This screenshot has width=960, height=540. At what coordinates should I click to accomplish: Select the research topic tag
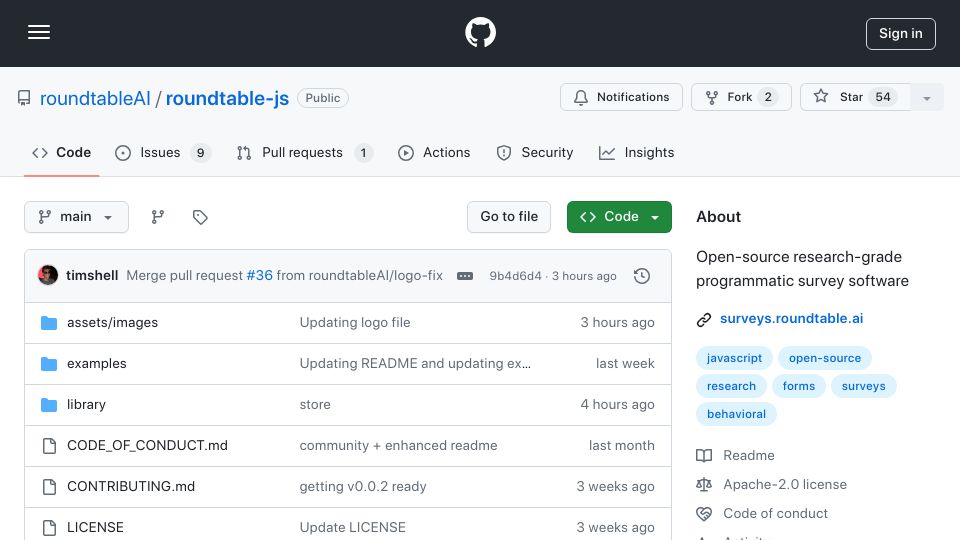[x=731, y=386]
